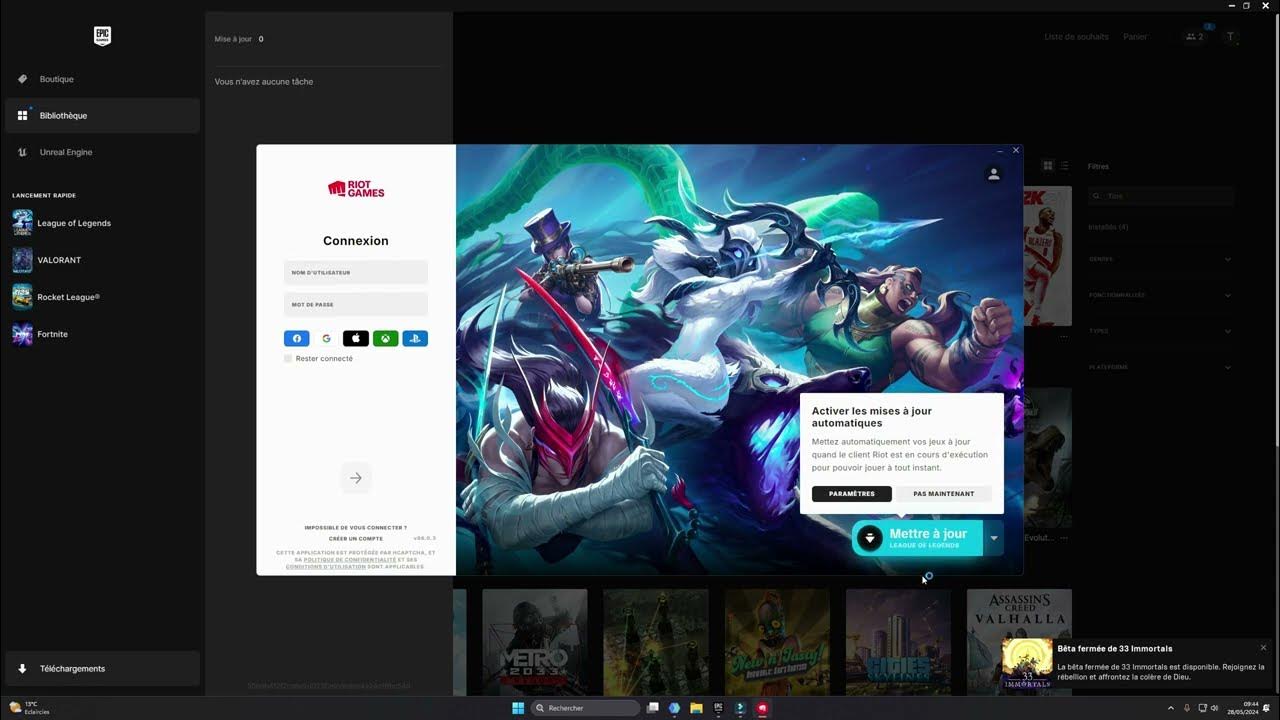This screenshot has height=720, width=1280.
Task: Switch Epic library to list view
Action: [1064, 166]
